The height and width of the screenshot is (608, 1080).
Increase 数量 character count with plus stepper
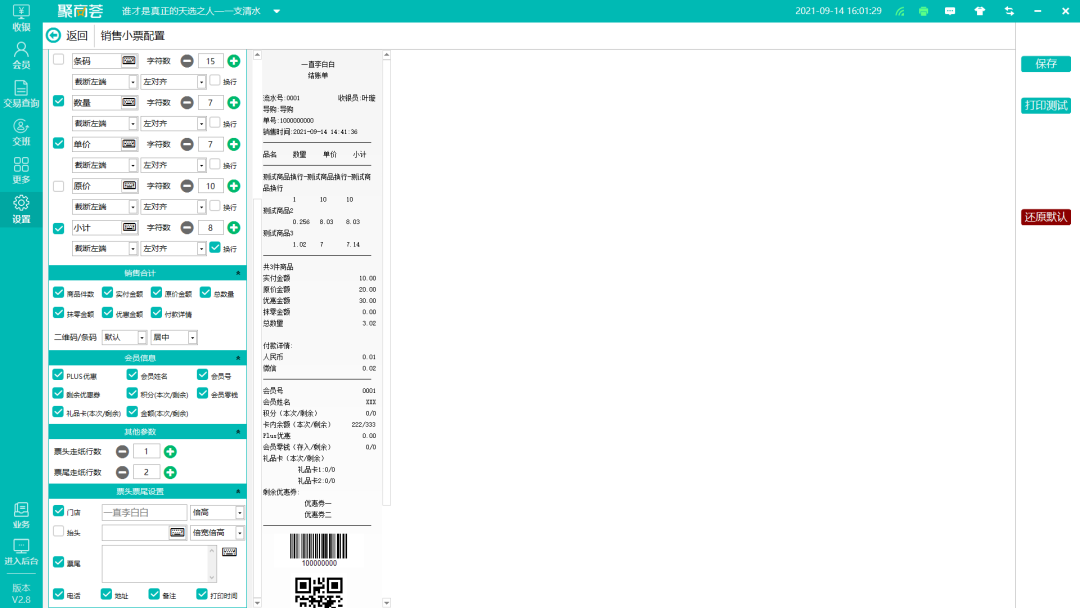[232, 102]
